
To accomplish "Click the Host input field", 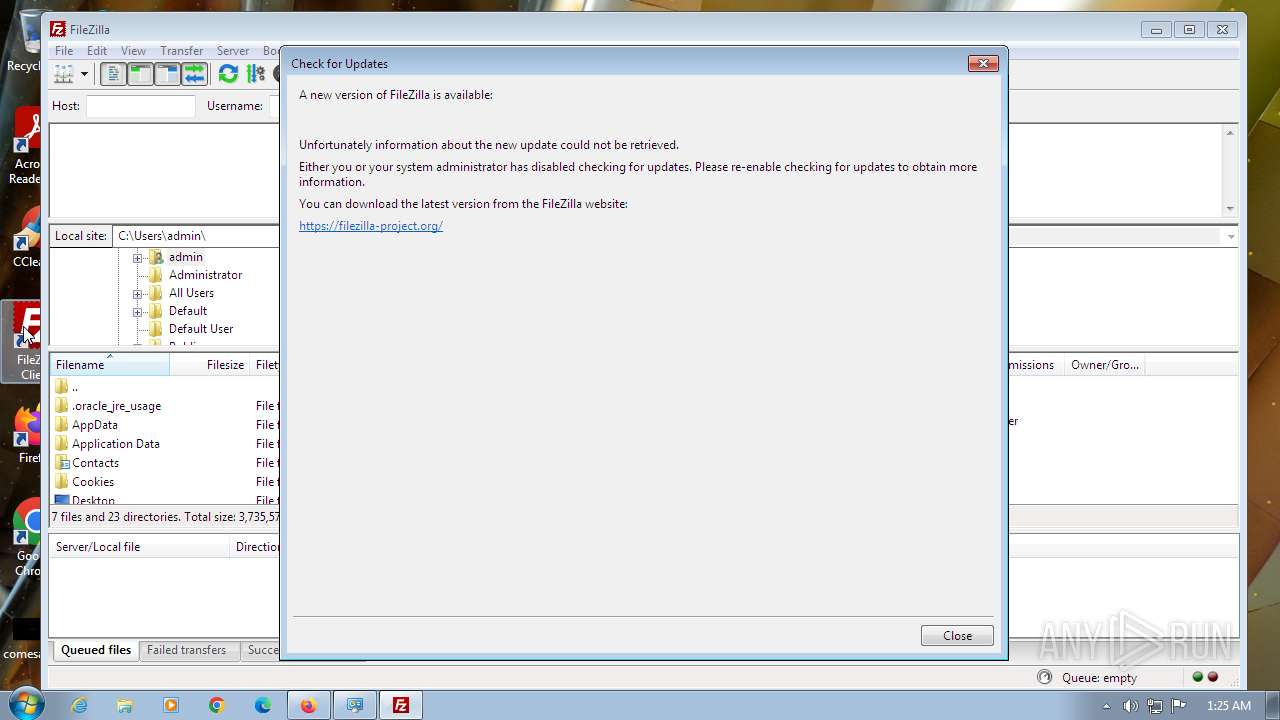I will (x=141, y=106).
